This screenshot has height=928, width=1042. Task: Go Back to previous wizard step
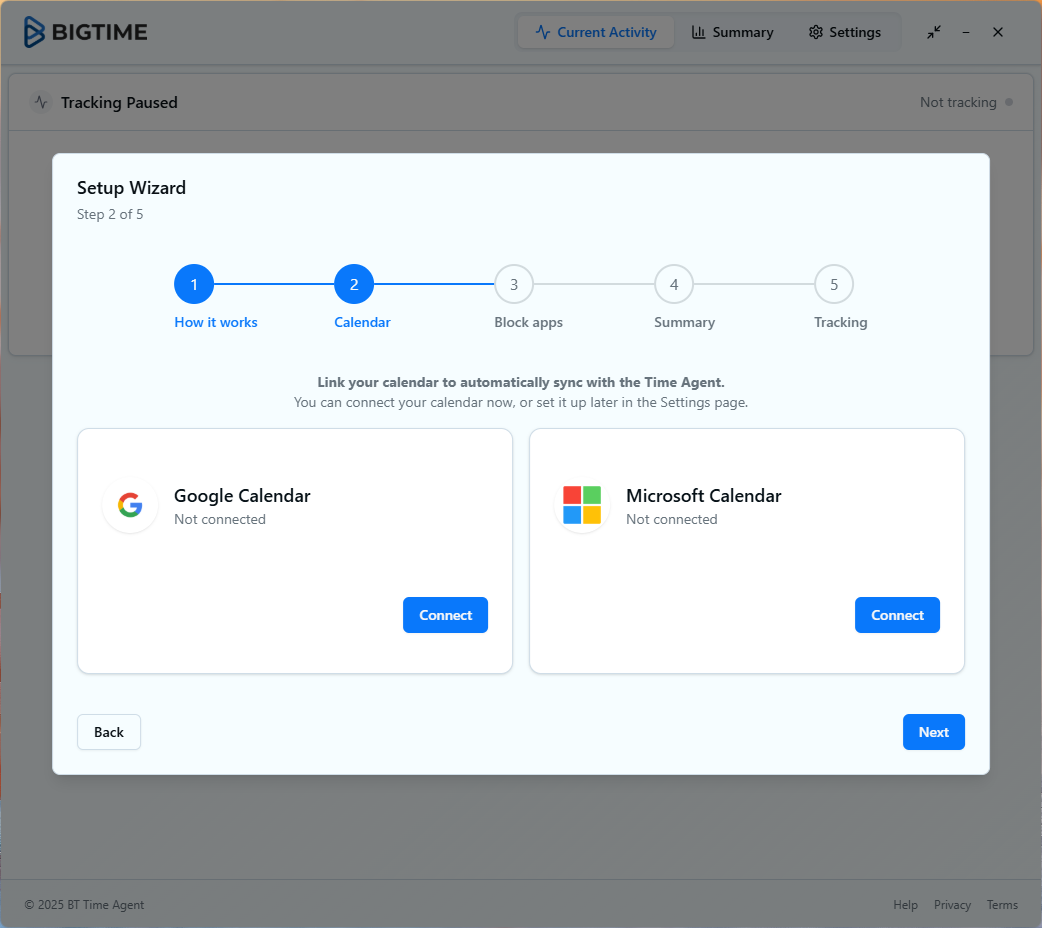point(109,732)
